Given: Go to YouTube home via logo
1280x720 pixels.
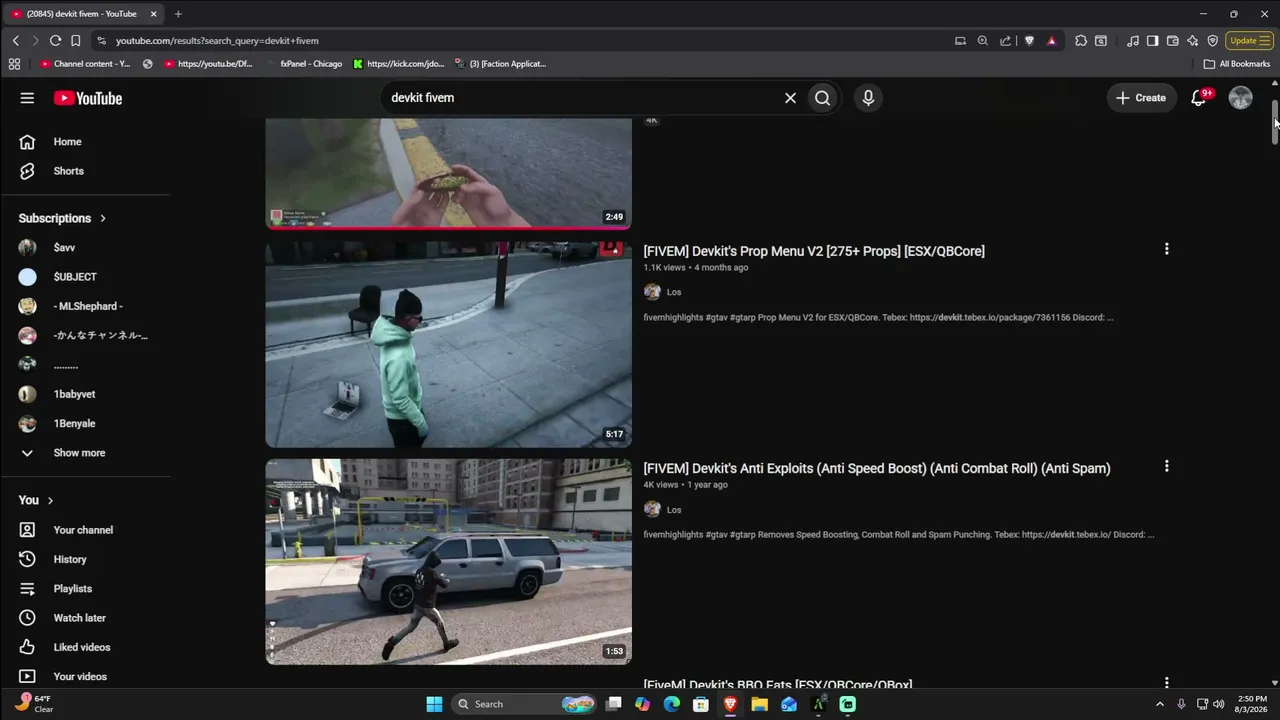Looking at the screenshot, I should pos(88,98).
